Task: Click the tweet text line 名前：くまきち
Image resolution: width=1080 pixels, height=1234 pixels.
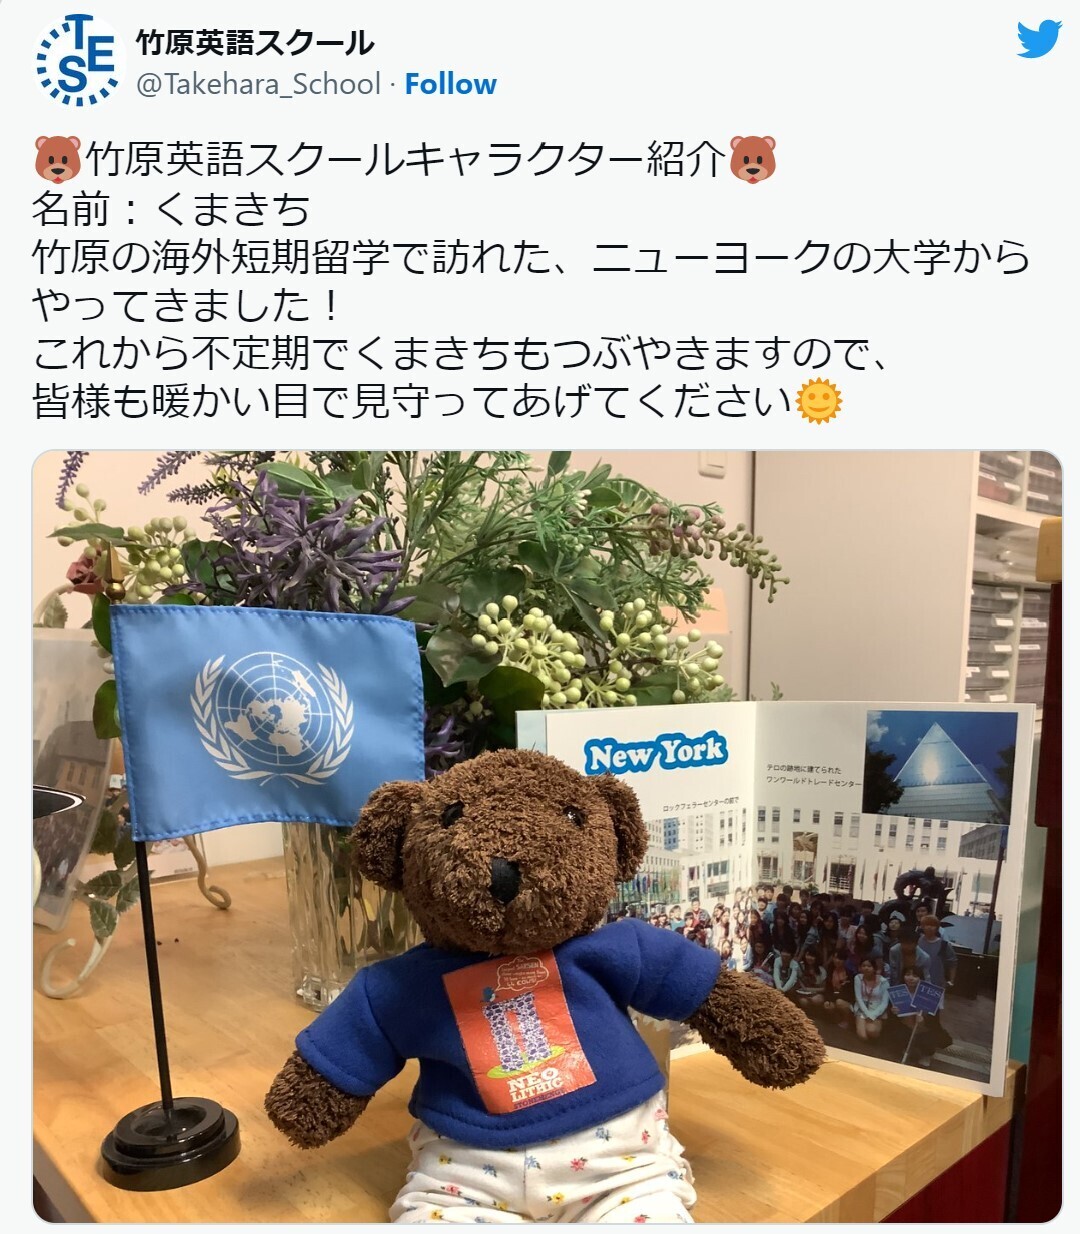Action: 171,209
